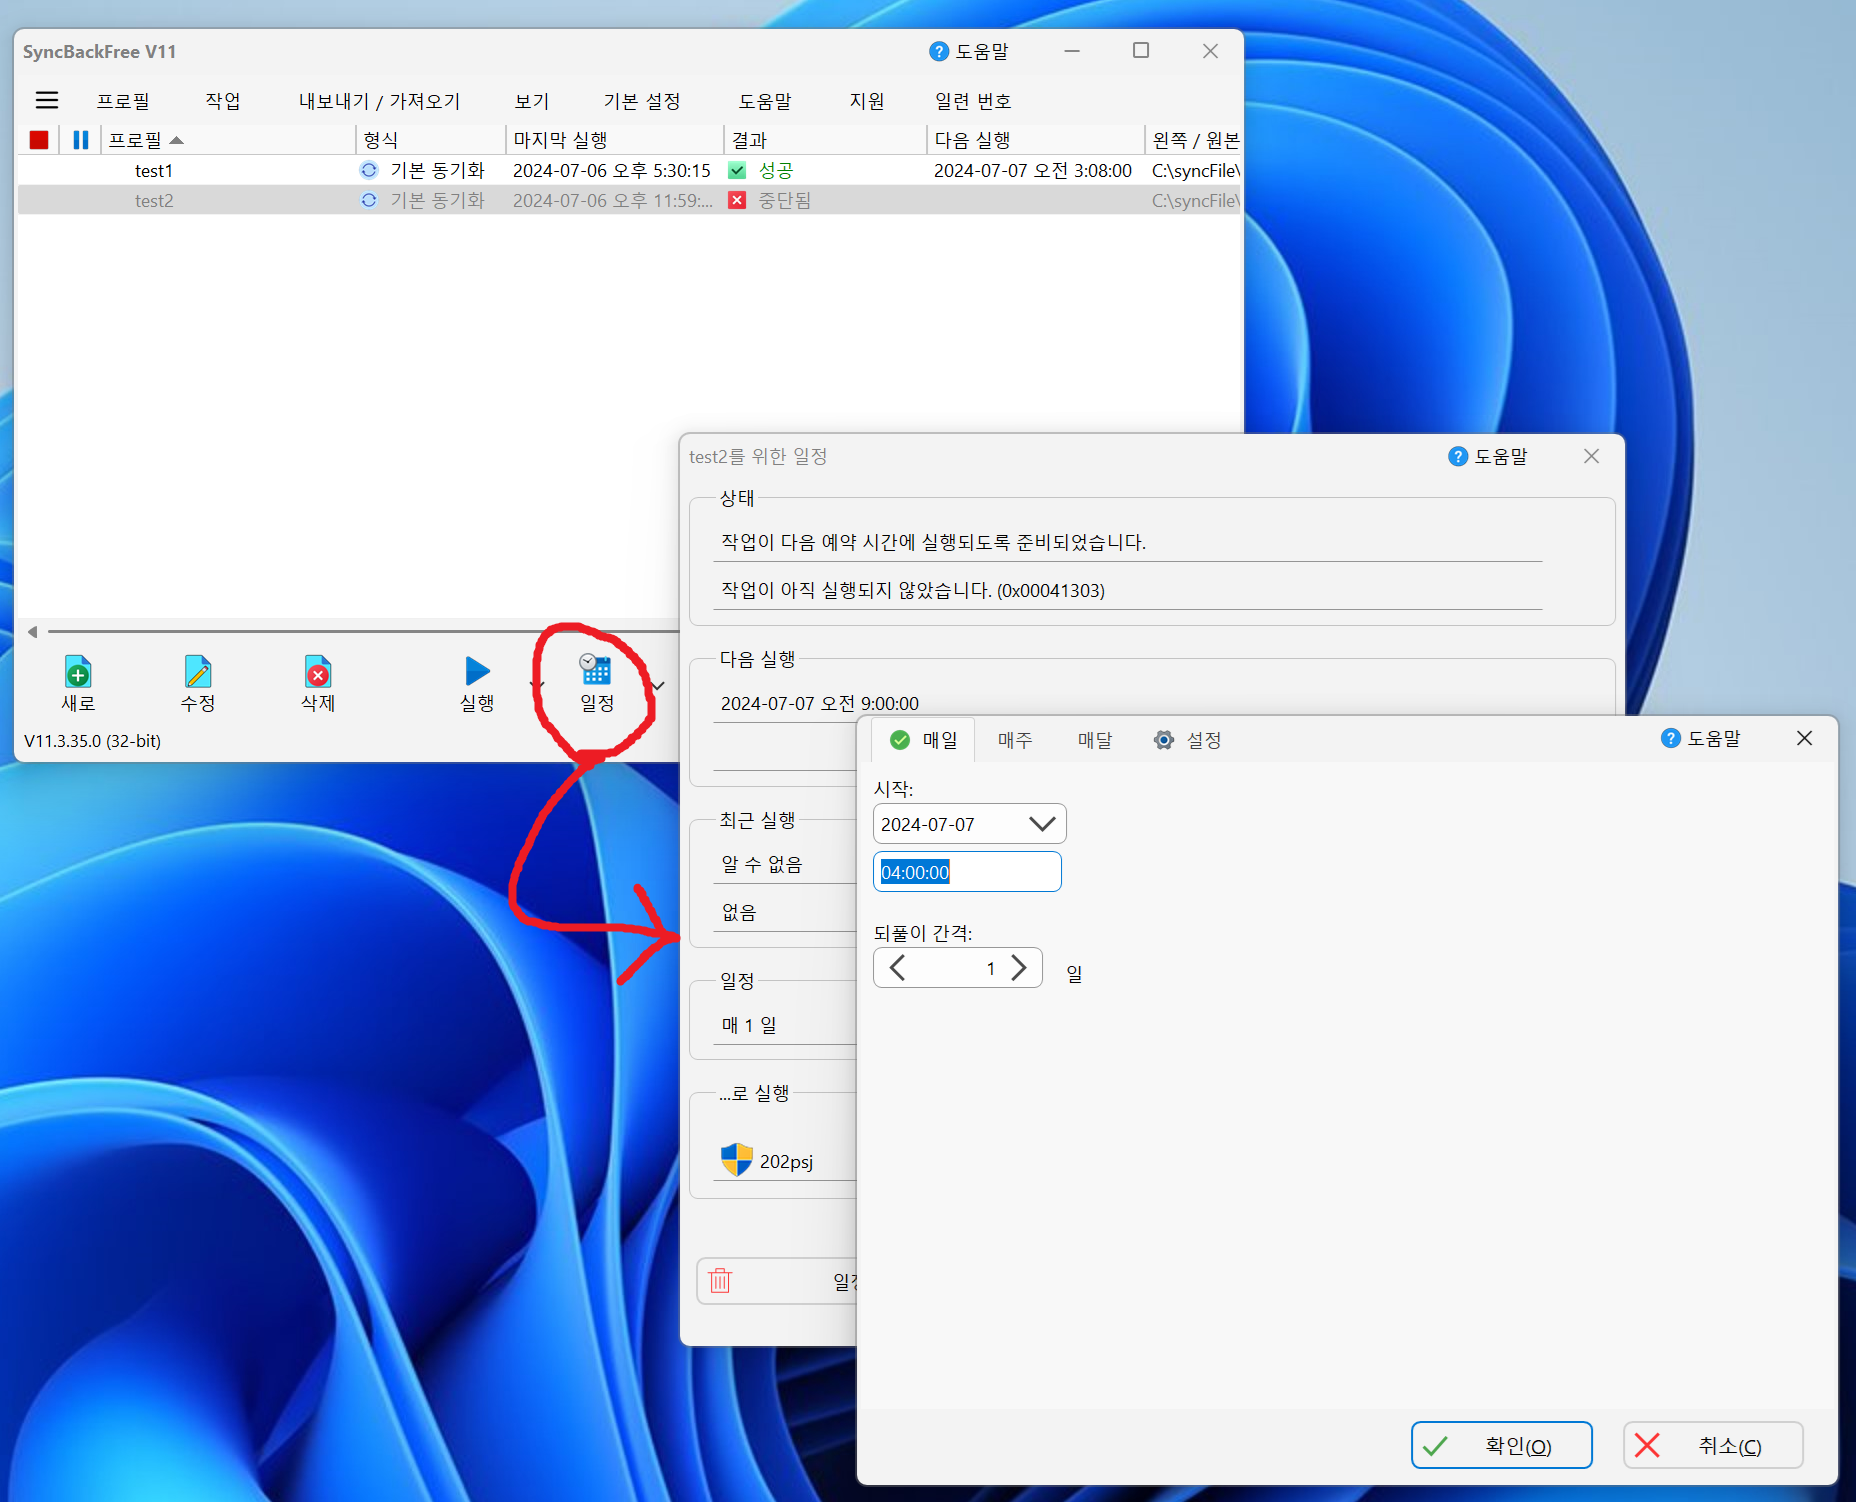The width and height of the screenshot is (1856, 1502).
Task: Select the test2 profile row
Action: click(x=629, y=200)
